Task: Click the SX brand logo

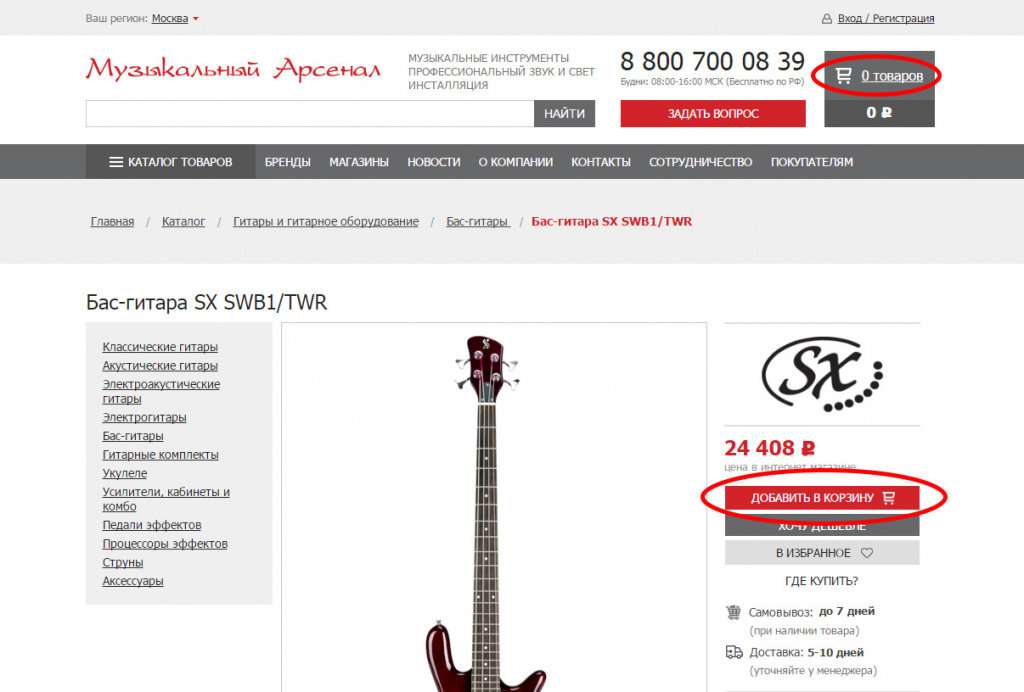Action: [822, 374]
